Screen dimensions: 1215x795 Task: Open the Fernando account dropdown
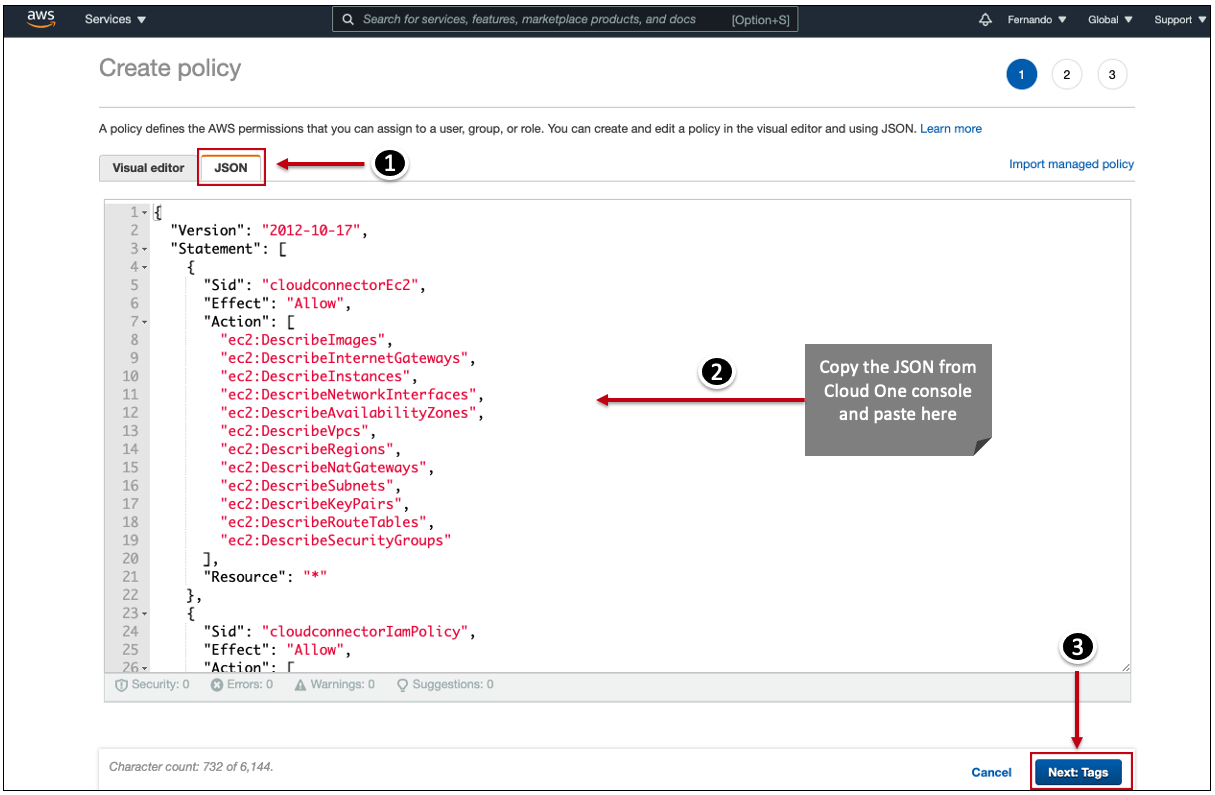[x=1036, y=20]
